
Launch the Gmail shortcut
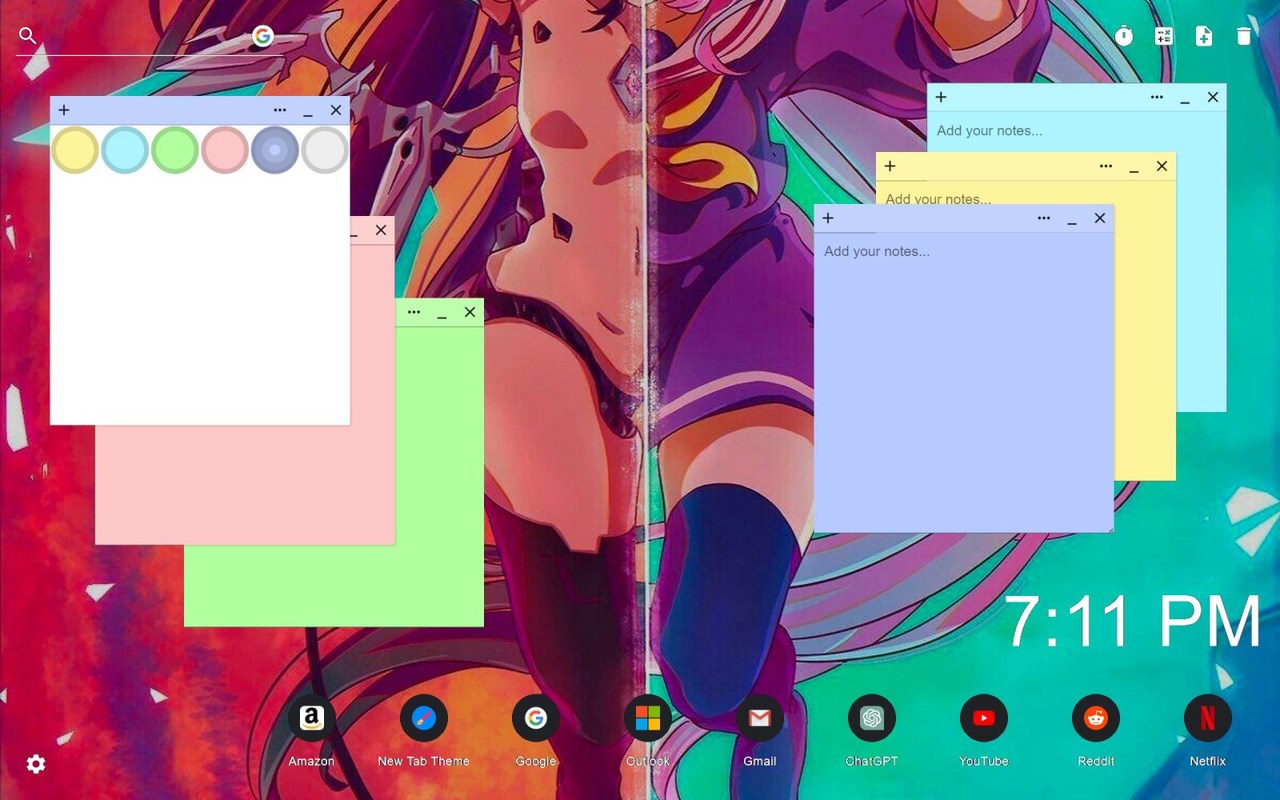click(760, 718)
